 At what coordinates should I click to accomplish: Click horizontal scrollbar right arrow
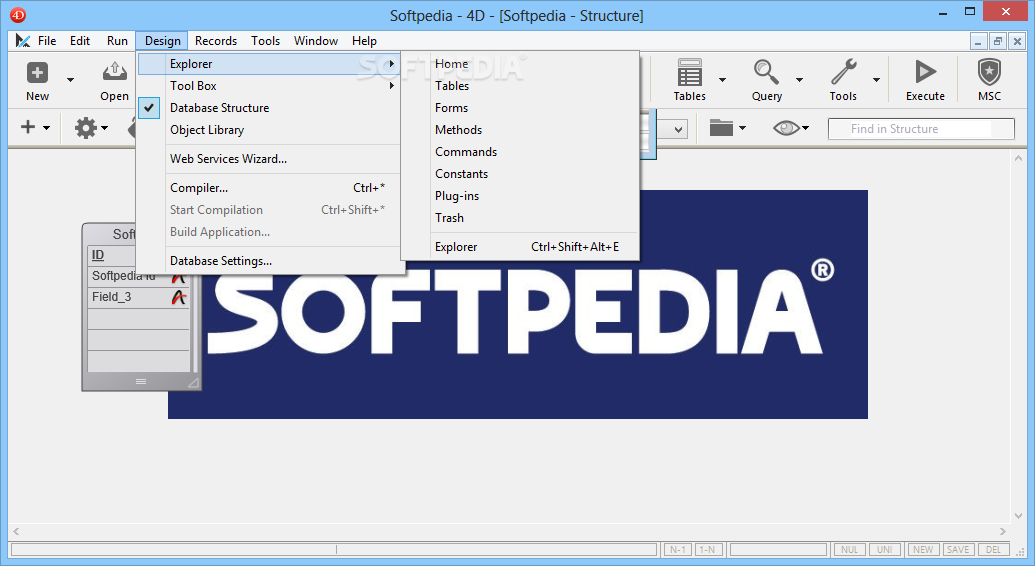(x=1003, y=531)
